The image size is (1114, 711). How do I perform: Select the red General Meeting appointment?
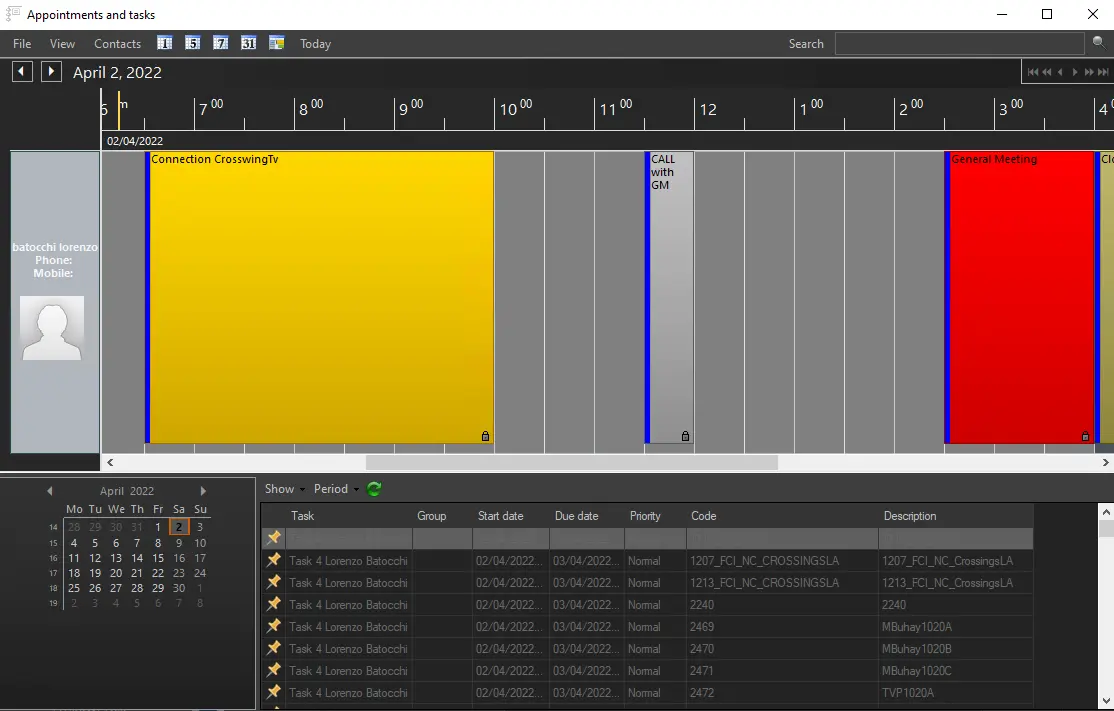click(x=1020, y=300)
